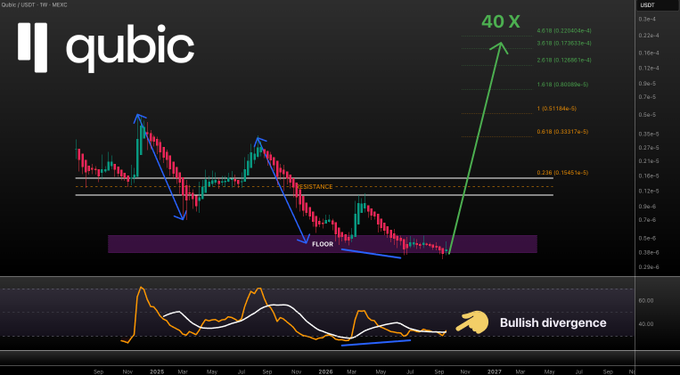This screenshot has width=680, height=375.
Task: Select the 3.618 (0.173633e-4) Fibonacci label
Action: point(564,43)
